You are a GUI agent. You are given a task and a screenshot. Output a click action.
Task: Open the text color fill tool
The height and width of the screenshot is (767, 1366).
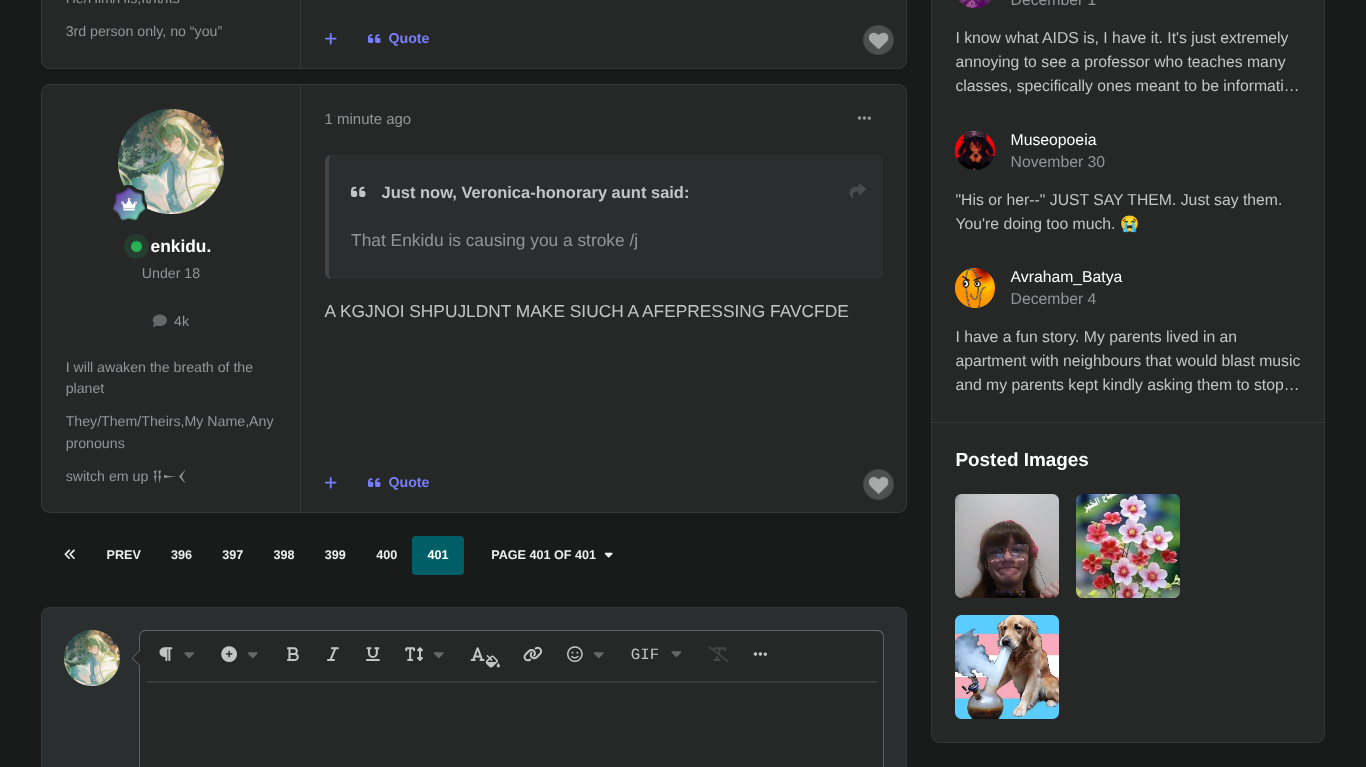[x=485, y=656]
